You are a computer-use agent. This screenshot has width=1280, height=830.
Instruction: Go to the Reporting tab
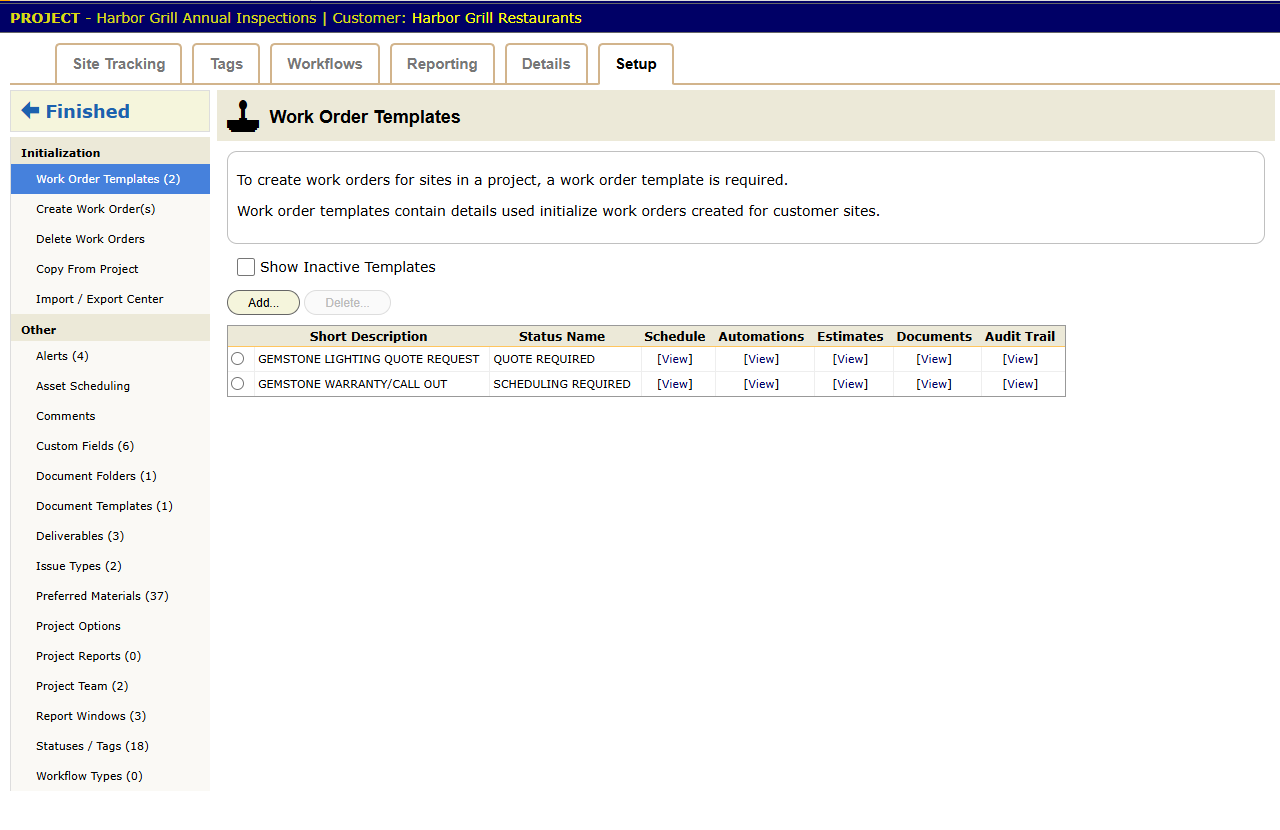[442, 64]
